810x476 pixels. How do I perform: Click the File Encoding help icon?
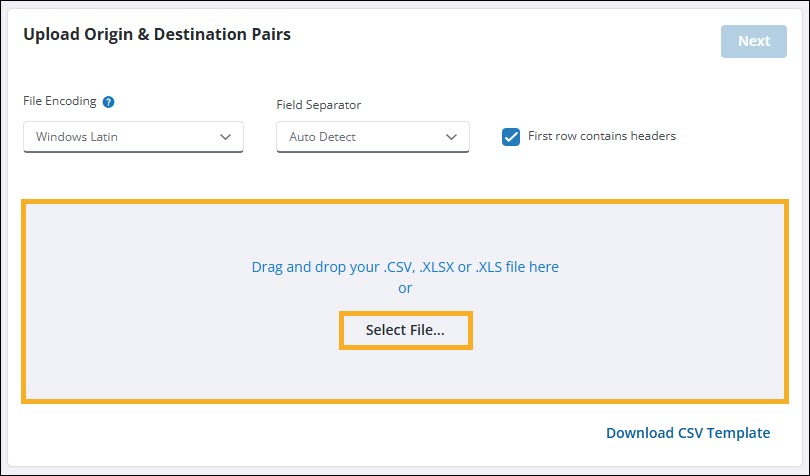point(108,102)
